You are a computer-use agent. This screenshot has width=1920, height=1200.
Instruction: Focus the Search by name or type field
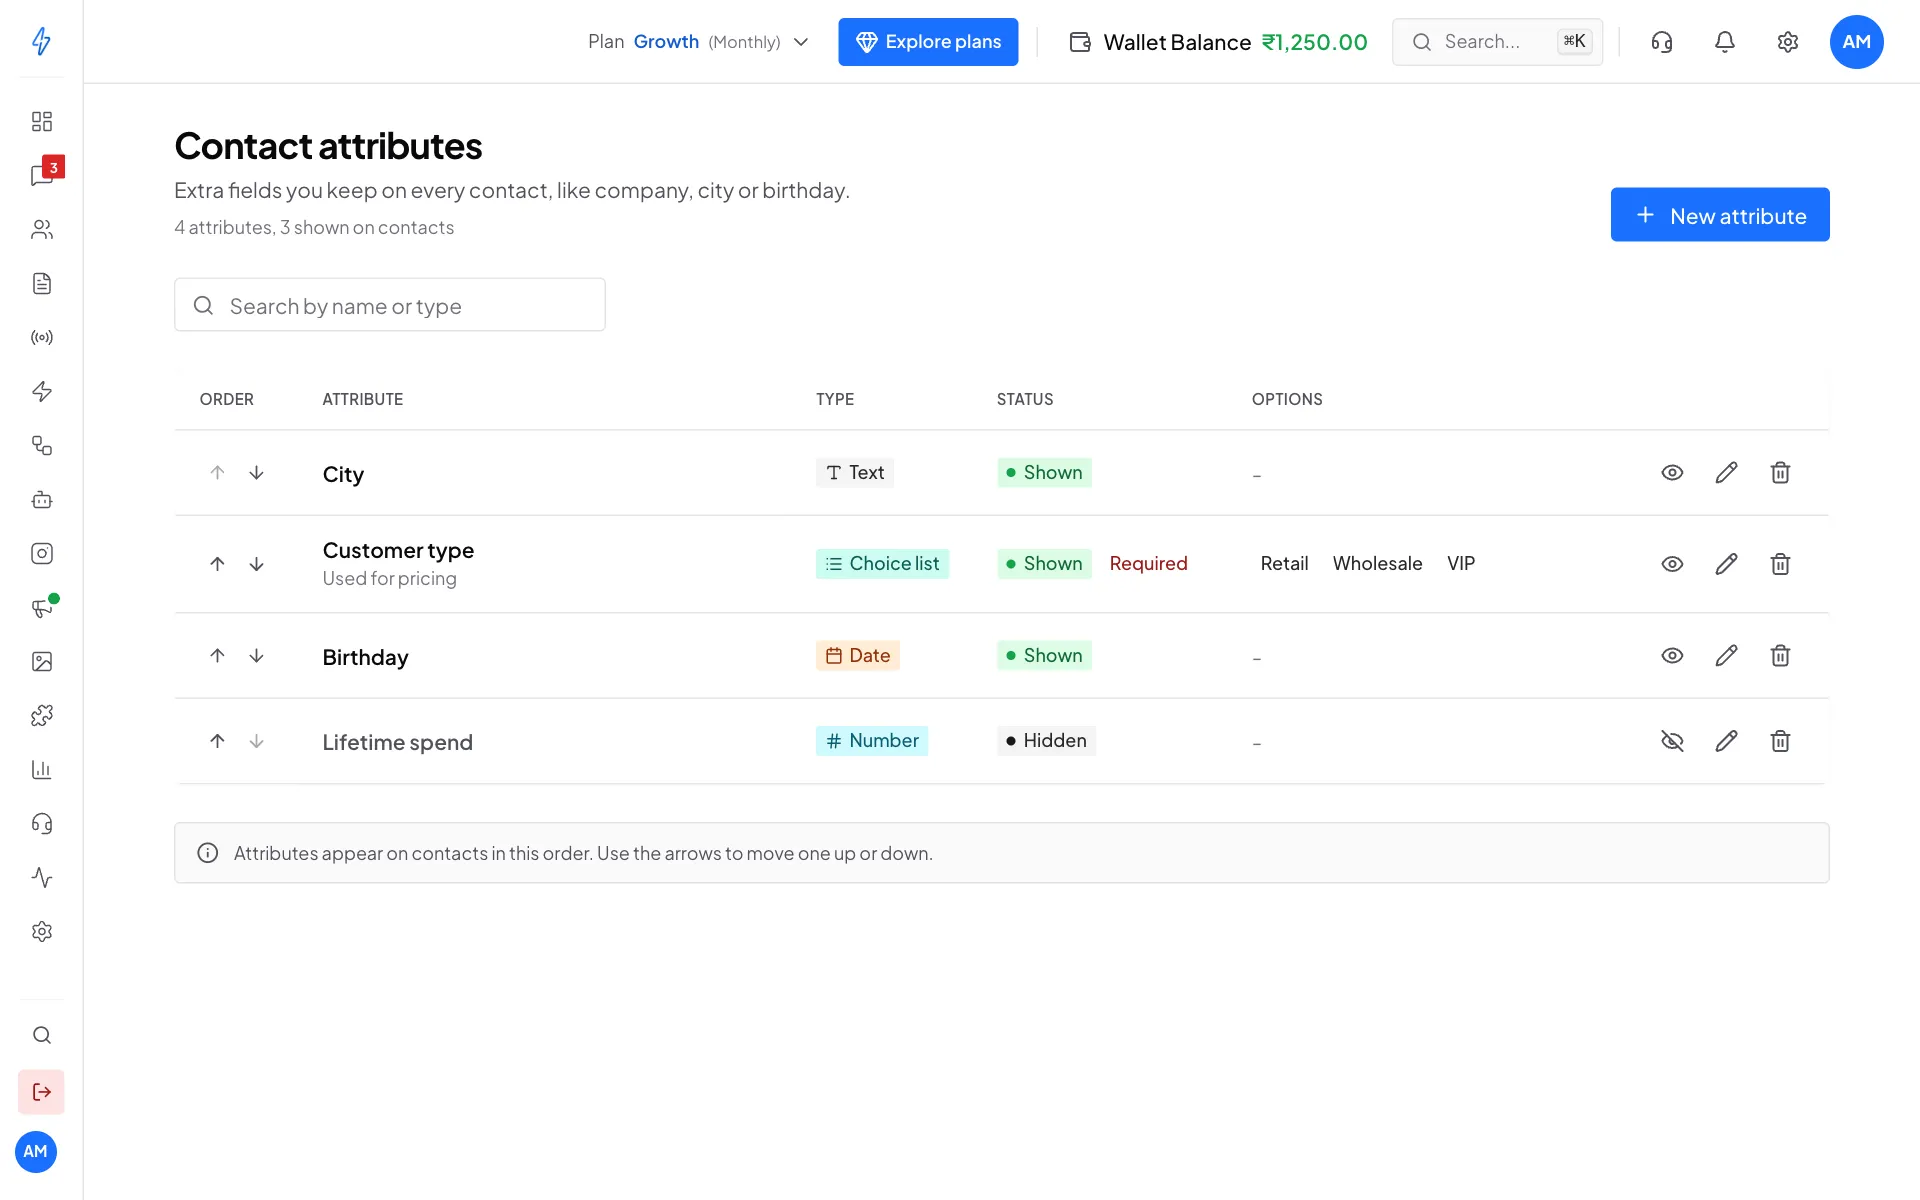click(x=390, y=305)
